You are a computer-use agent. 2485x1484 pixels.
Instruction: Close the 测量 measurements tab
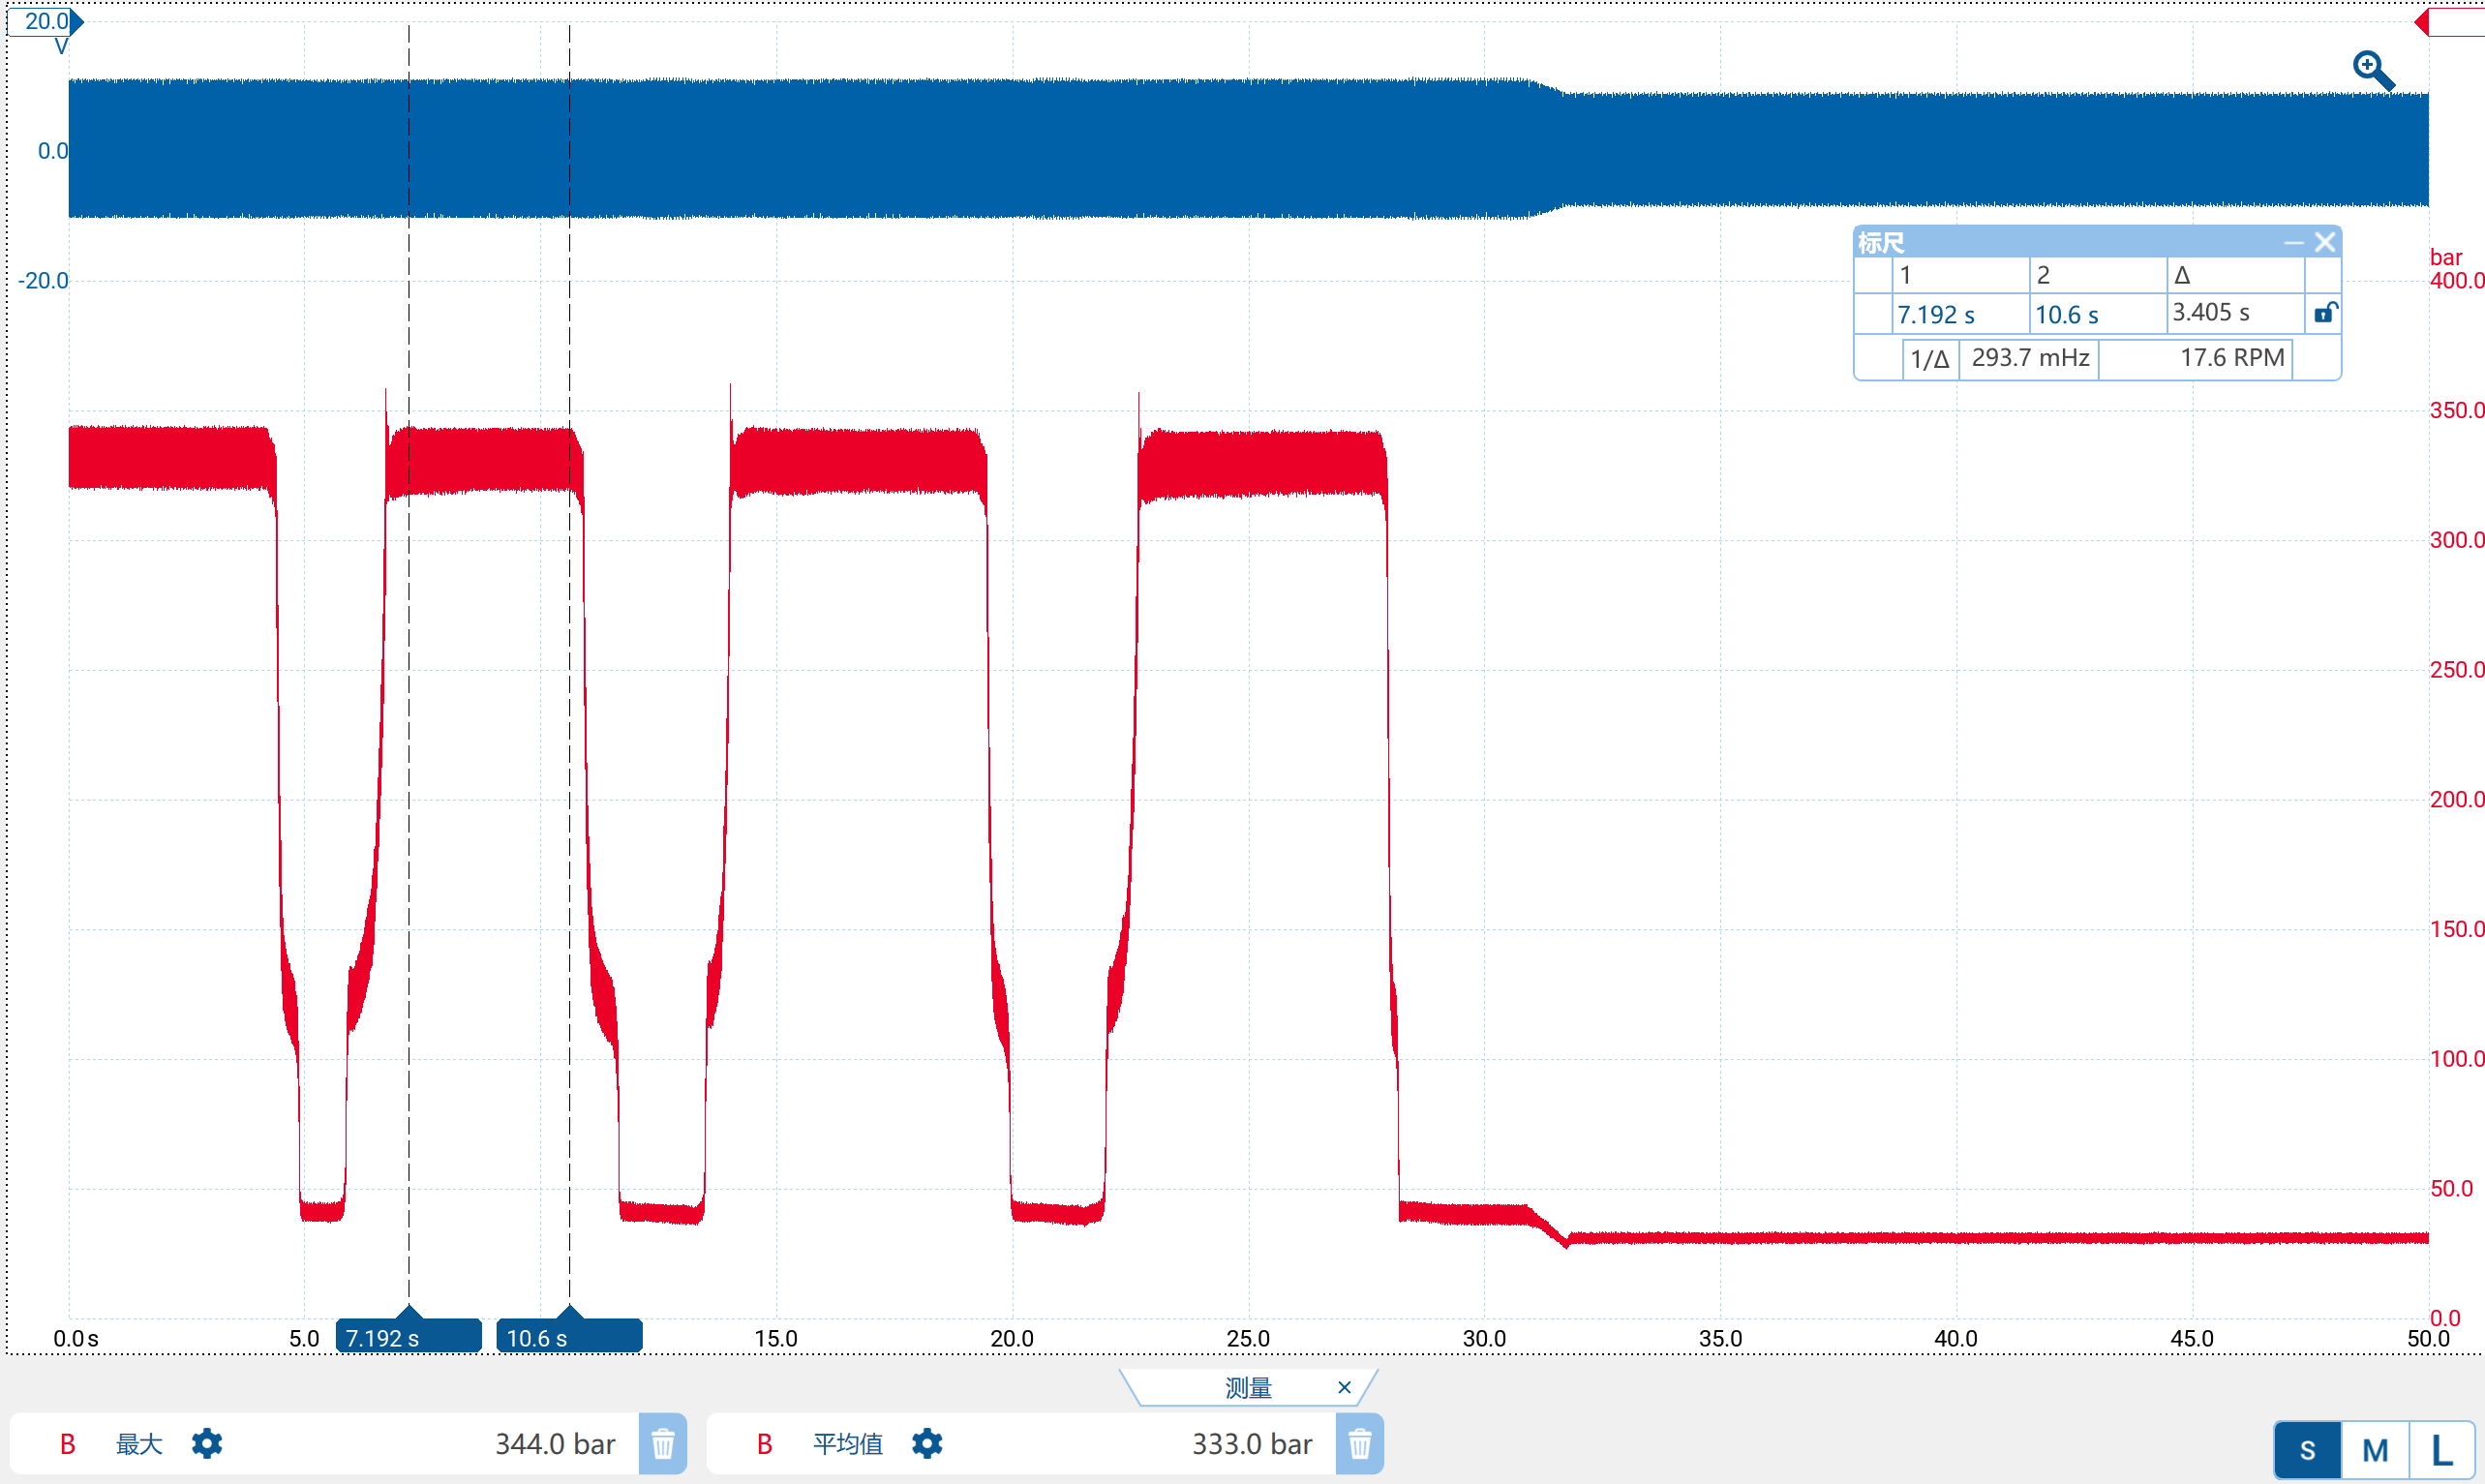pos(1344,1387)
